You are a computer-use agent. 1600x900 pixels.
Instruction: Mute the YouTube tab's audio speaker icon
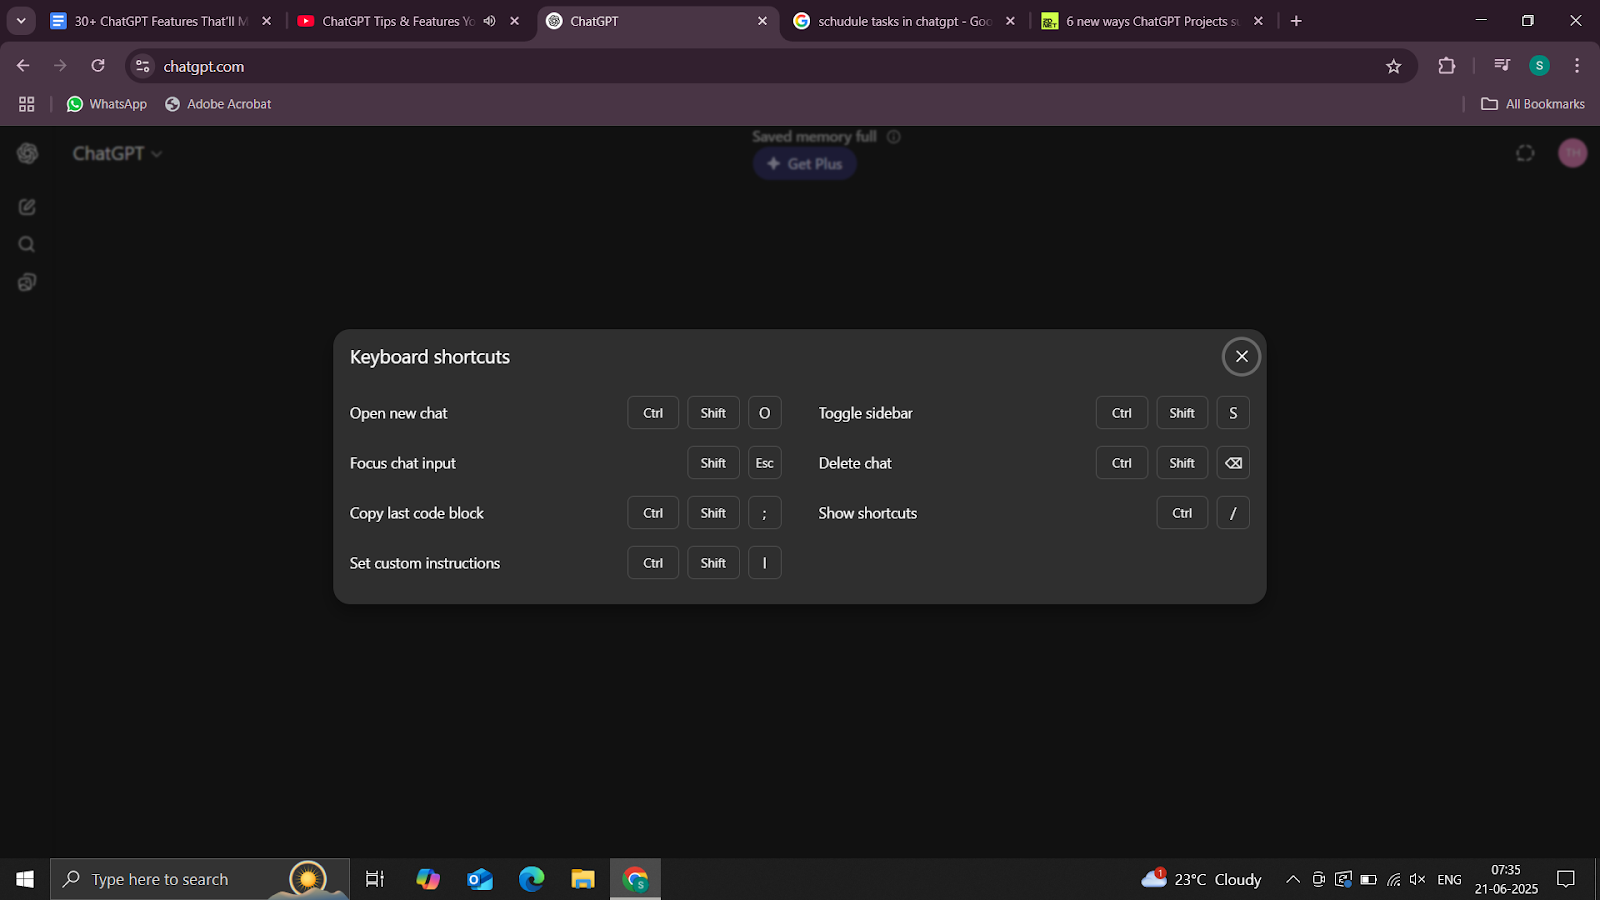click(x=489, y=21)
